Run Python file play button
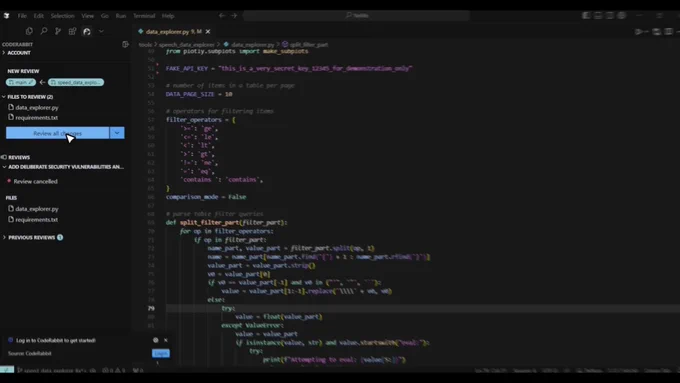The height and width of the screenshot is (383, 680). pyautogui.click(x=639, y=32)
